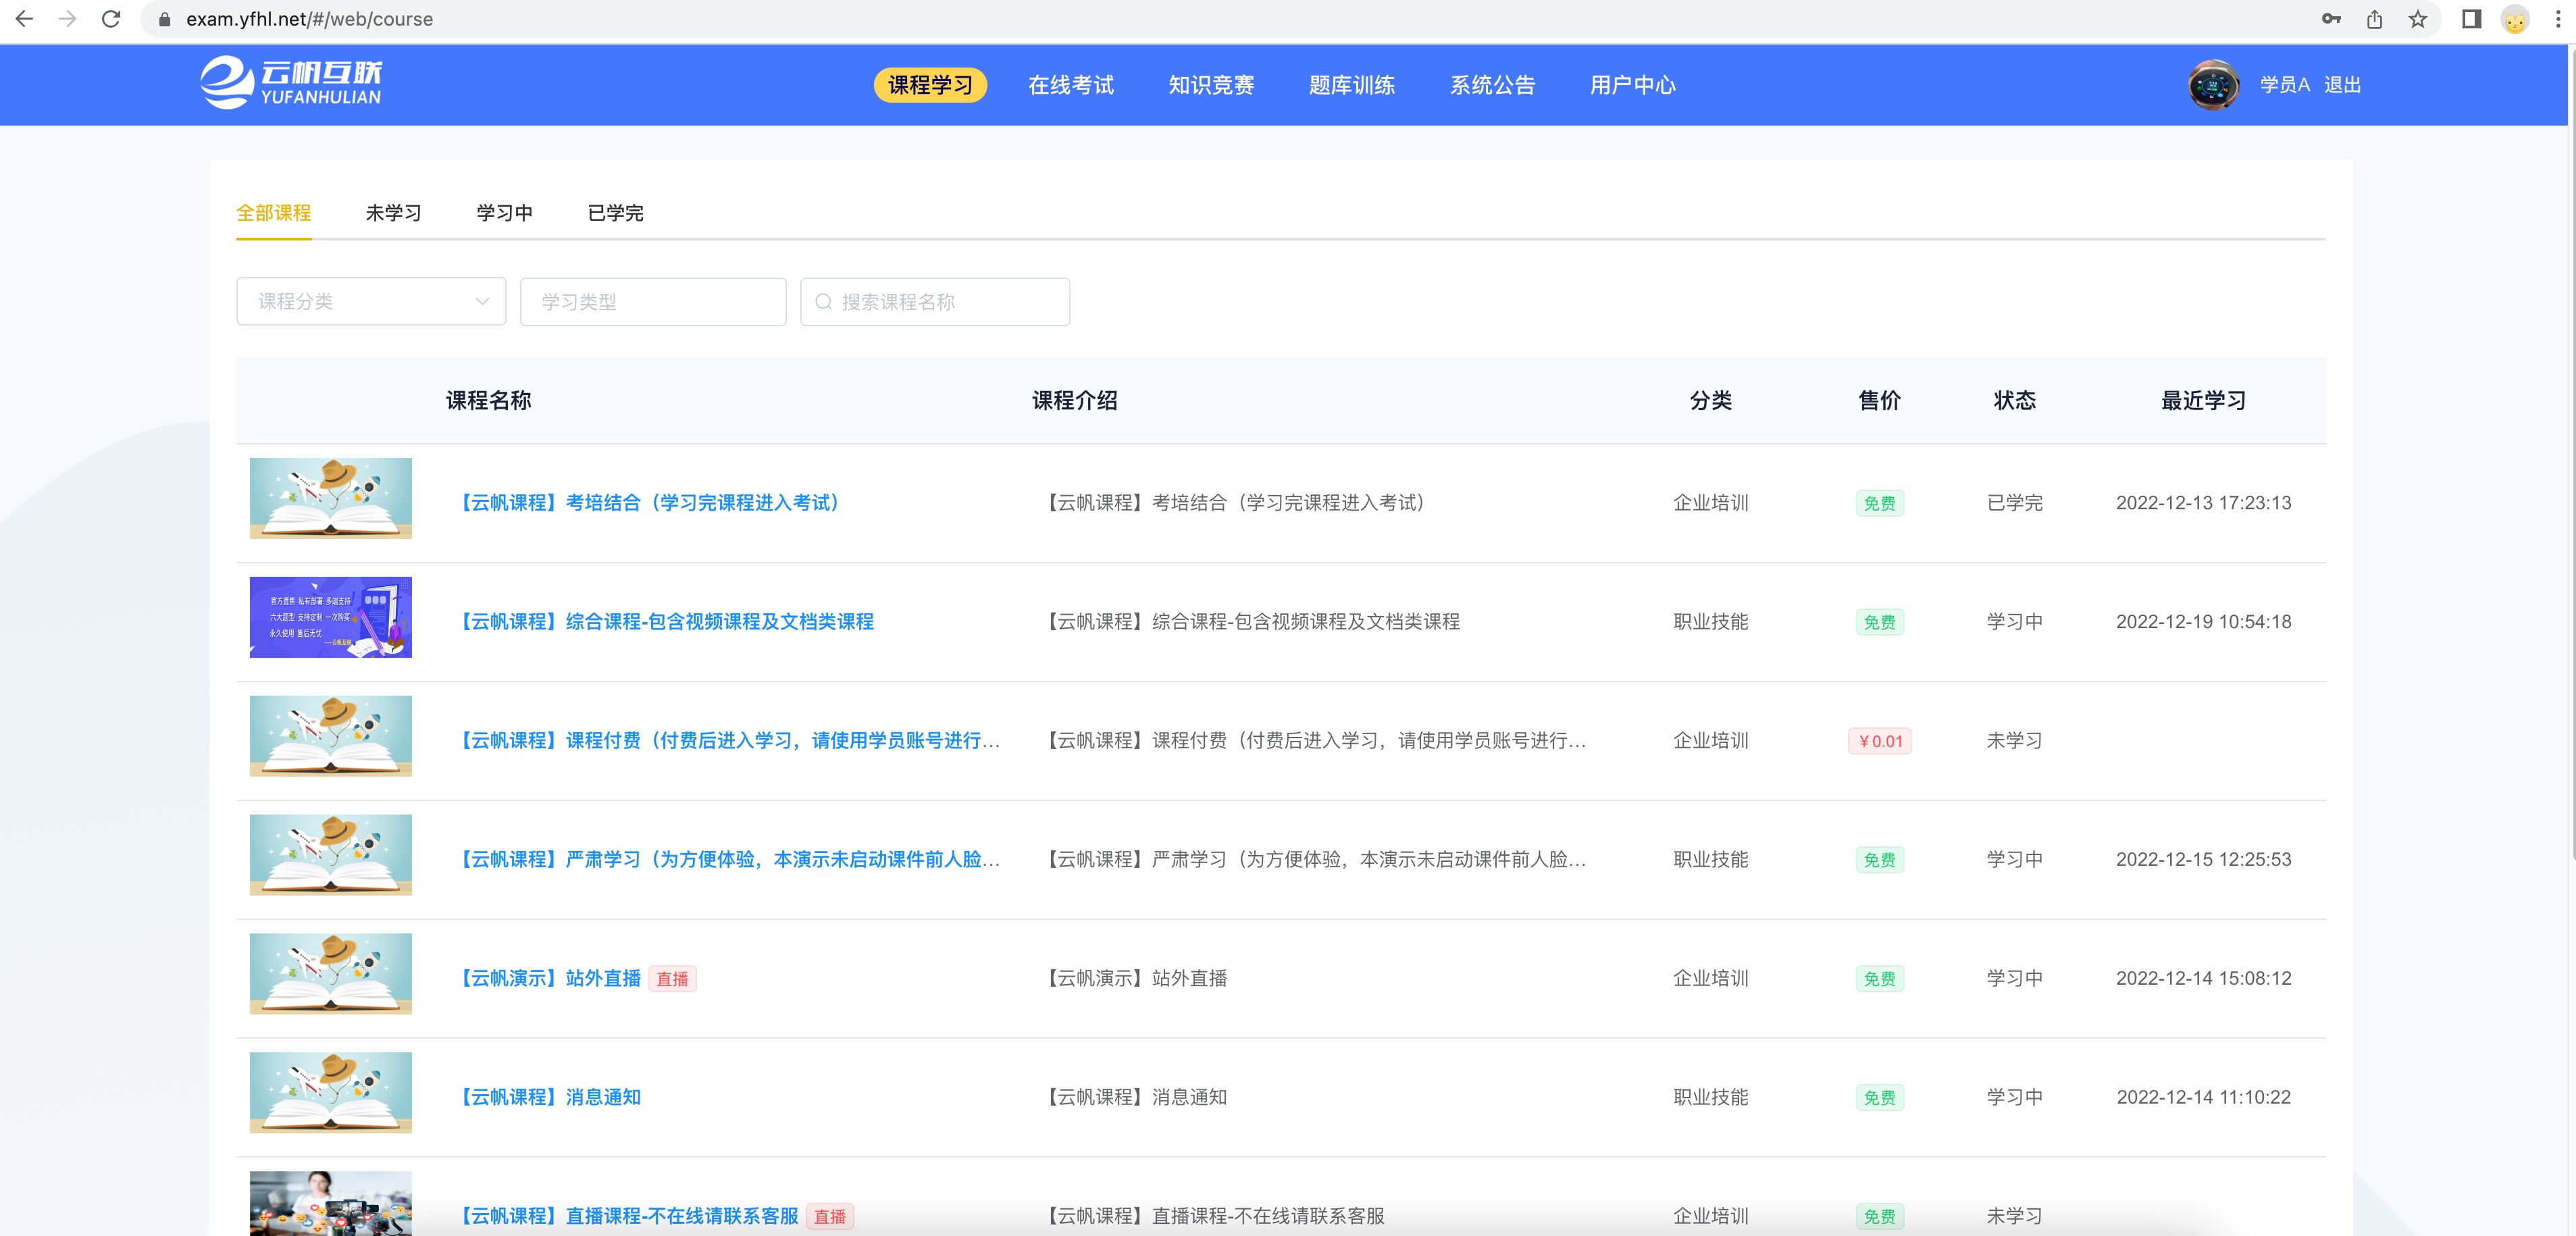Click the 最近学习 column header
The width and height of the screenshot is (2576, 1236).
2203,401
